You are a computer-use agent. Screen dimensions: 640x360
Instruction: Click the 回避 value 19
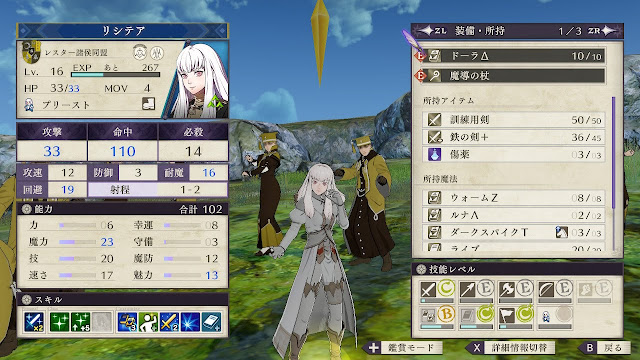67,189
